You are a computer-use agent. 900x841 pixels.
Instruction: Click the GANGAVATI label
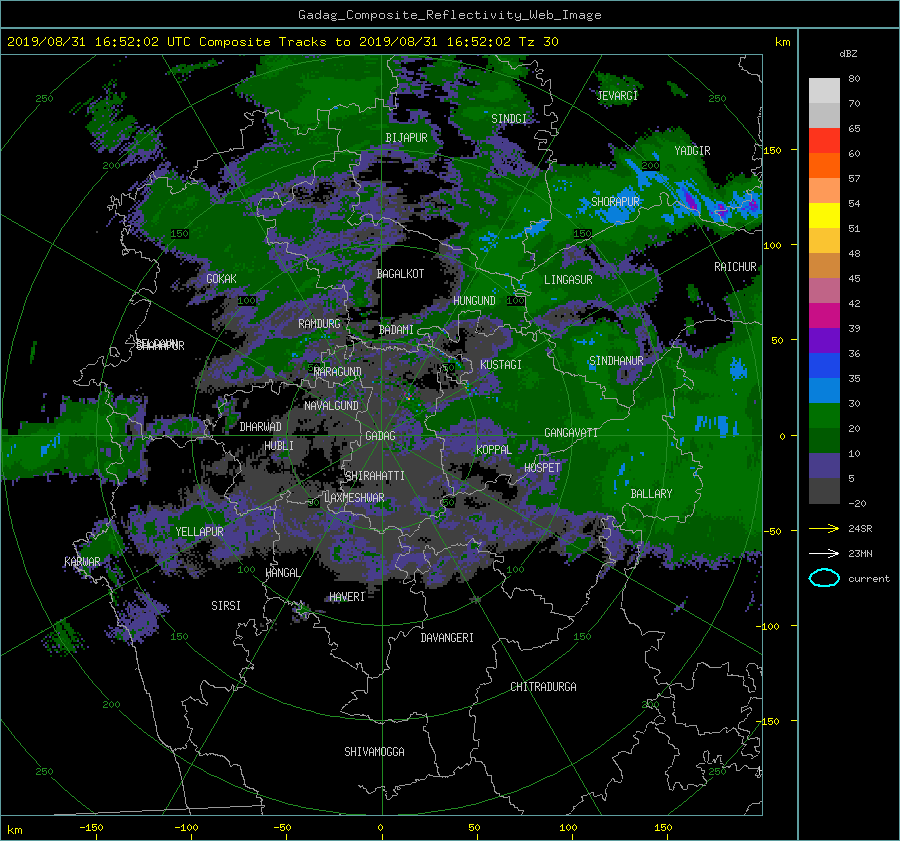(571, 433)
